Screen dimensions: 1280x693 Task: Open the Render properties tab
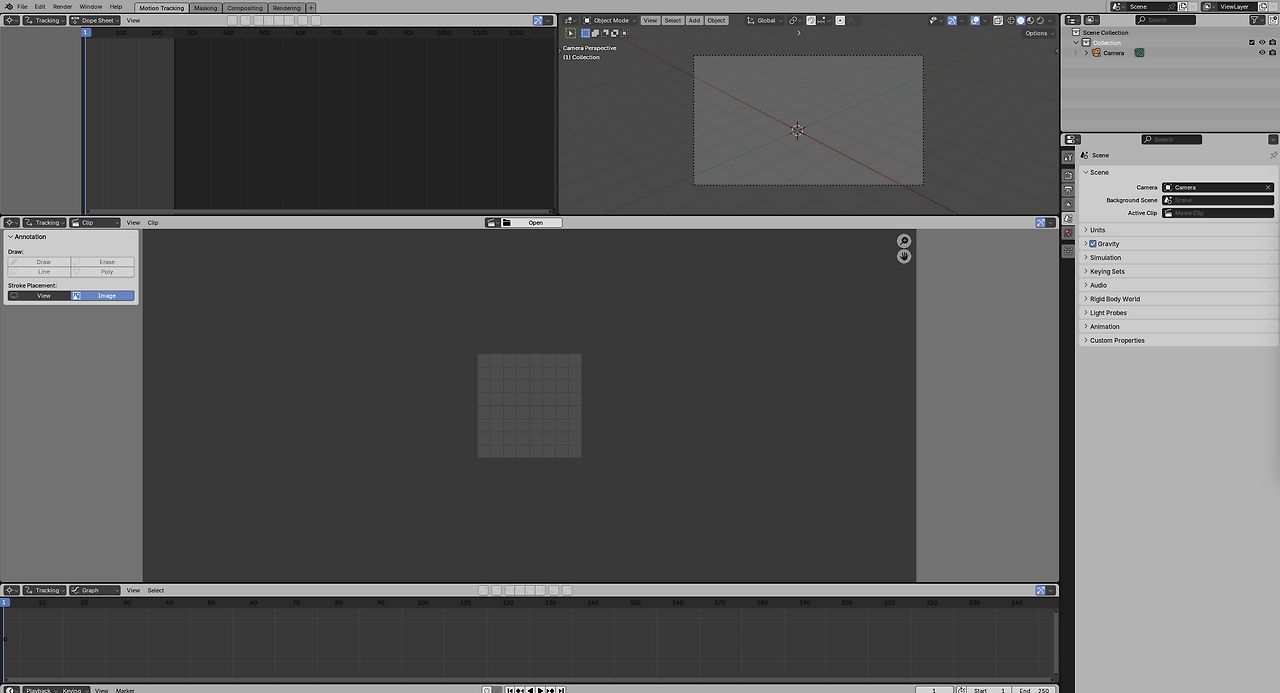tap(1068, 175)
